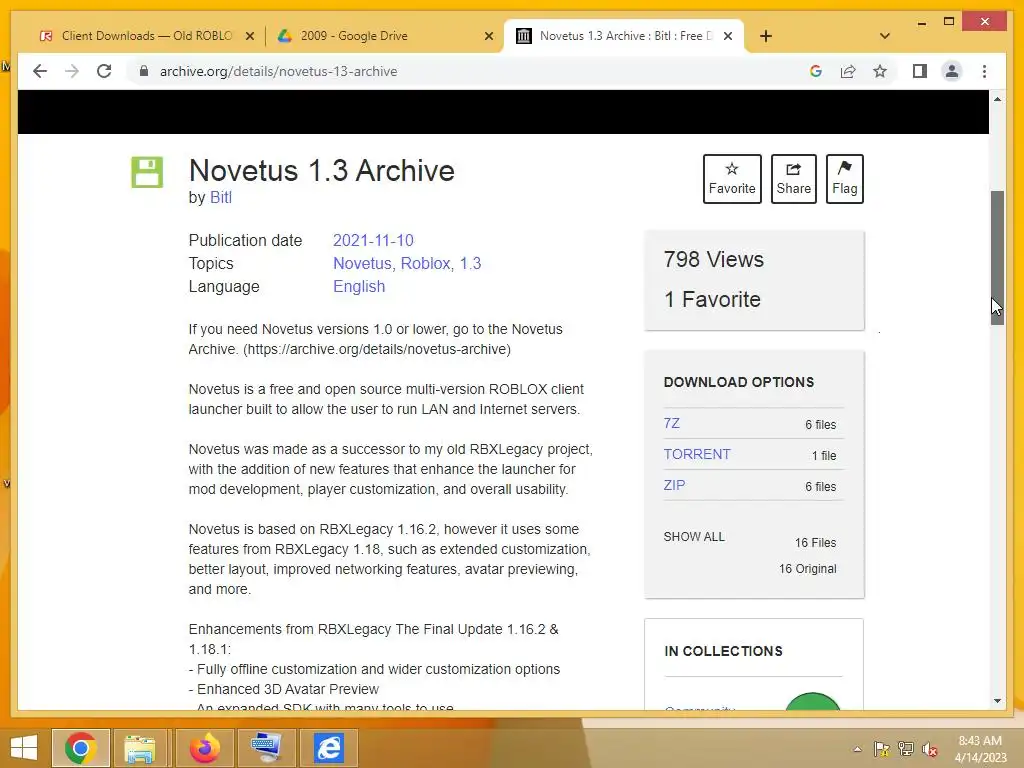
Task: Open the Roblox topic link
Action: coord(426,263)
